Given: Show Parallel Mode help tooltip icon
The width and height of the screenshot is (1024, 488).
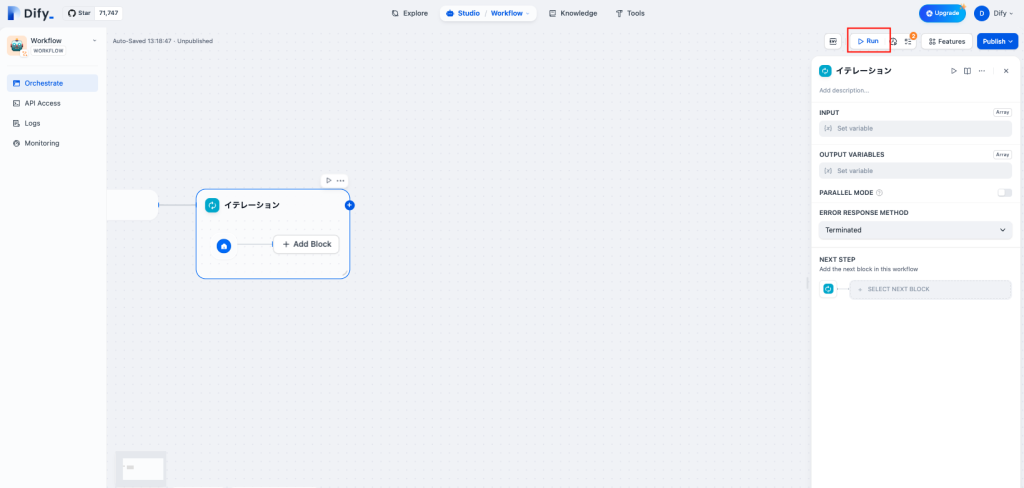Looking at the screenshot, I should pos(879,193).
